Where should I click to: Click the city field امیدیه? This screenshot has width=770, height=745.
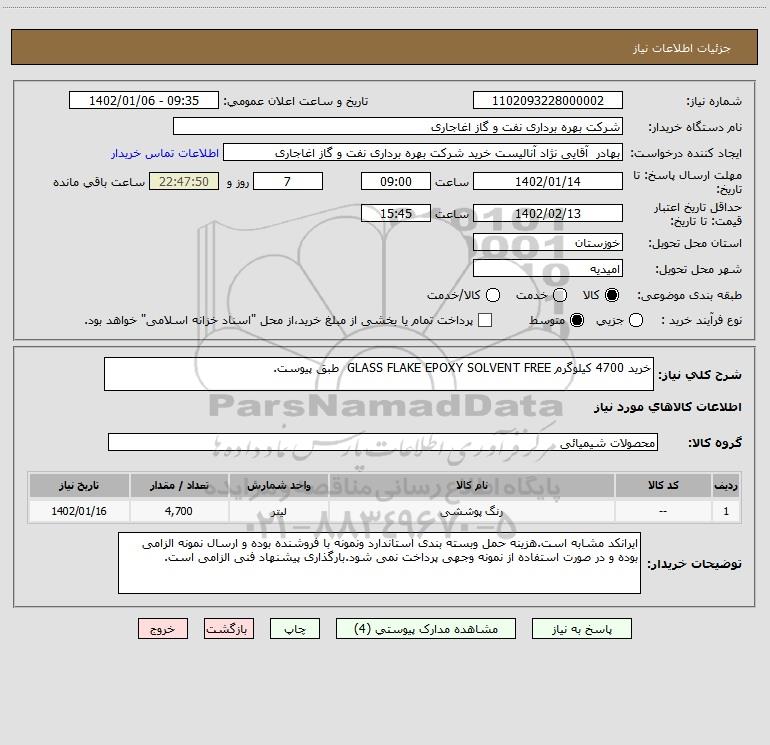pyautogui.click(x=548, y=269)
